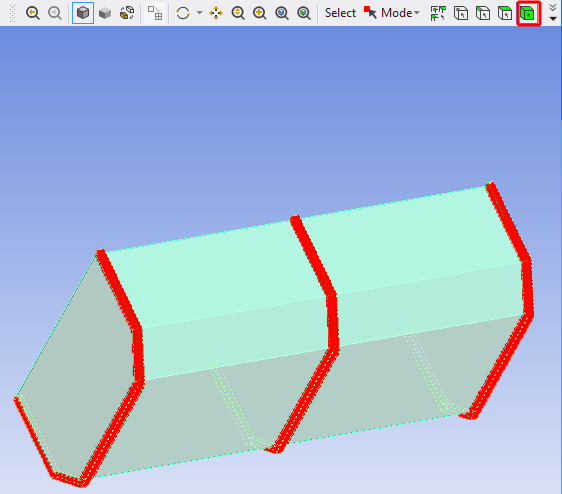Viewport: 562px width, 494px height.
Task: Expand the toolbar overflow chevron
Action: (553, 13)
